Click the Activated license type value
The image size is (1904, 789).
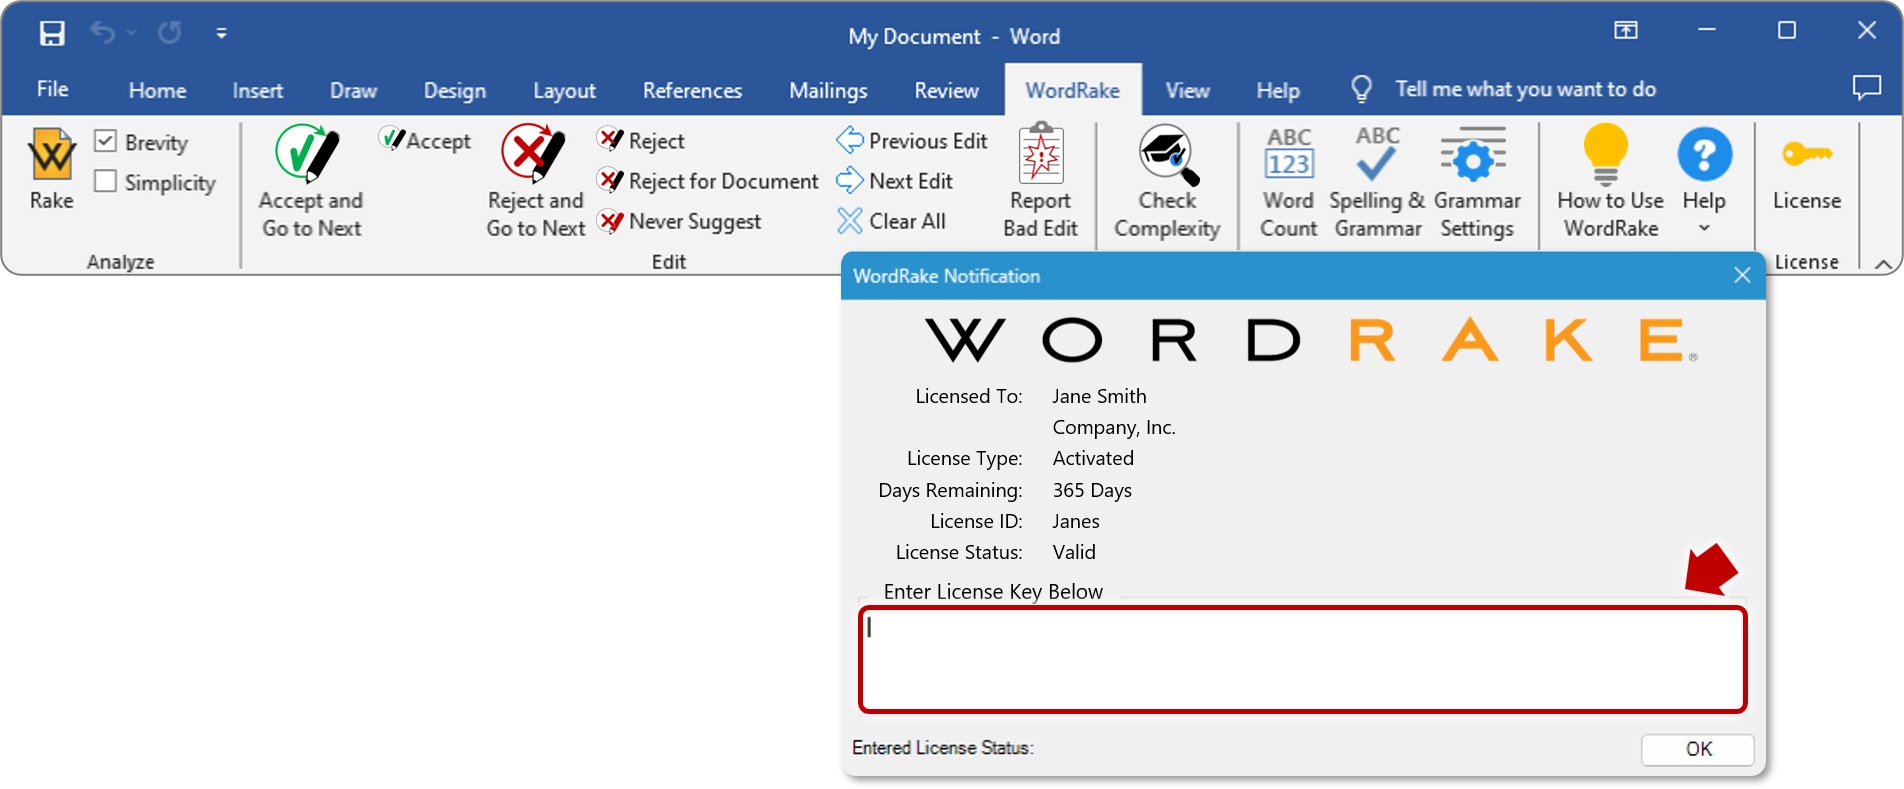click(x=1093, y=458)
